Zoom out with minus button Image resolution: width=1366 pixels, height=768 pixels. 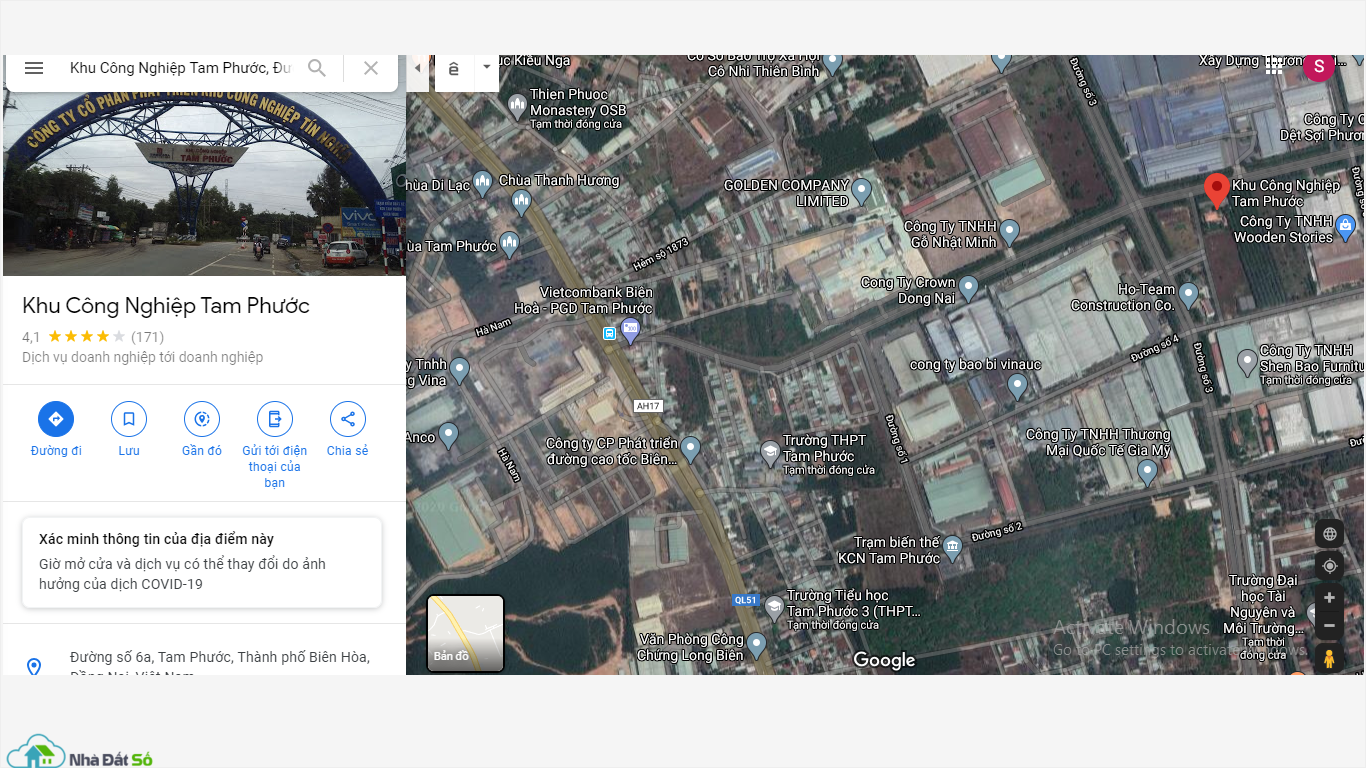1329,626
